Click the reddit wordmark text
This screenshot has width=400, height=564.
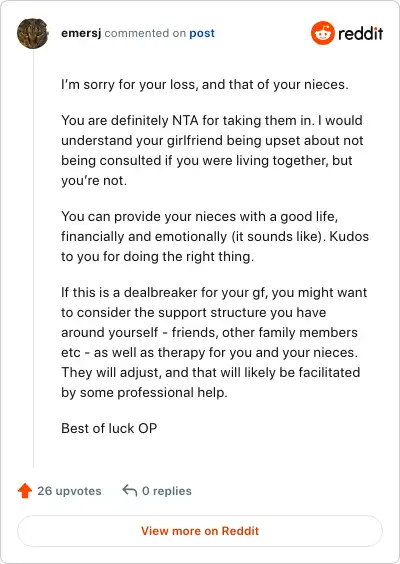360,33
